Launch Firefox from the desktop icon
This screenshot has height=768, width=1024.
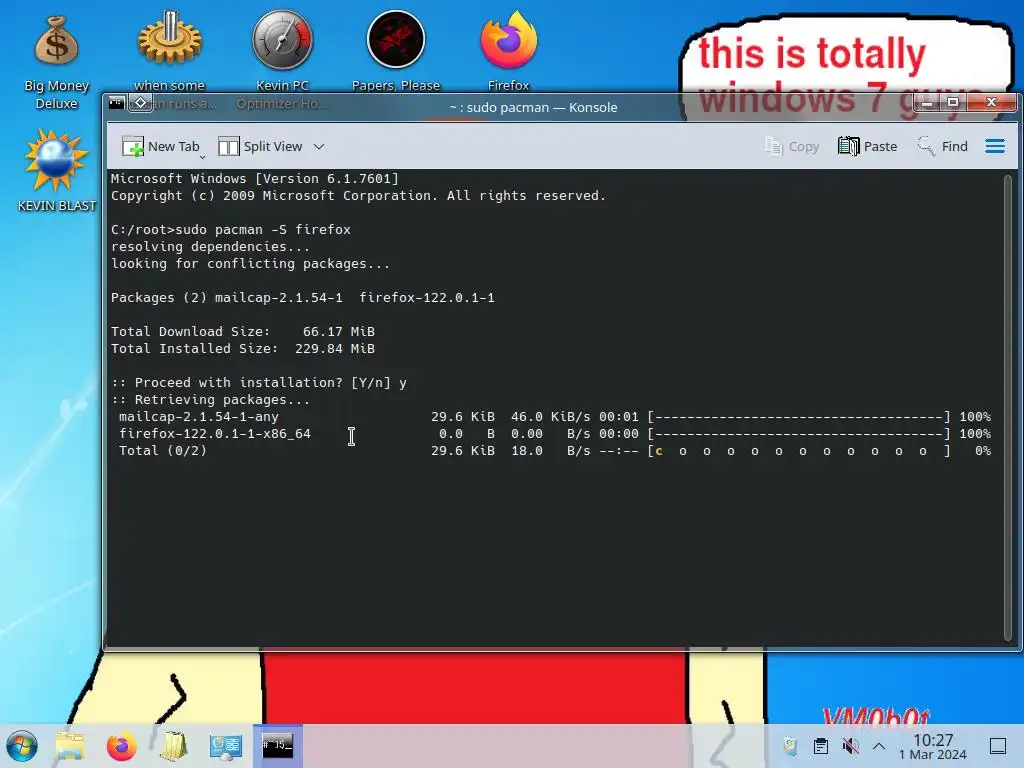point(509,52)
